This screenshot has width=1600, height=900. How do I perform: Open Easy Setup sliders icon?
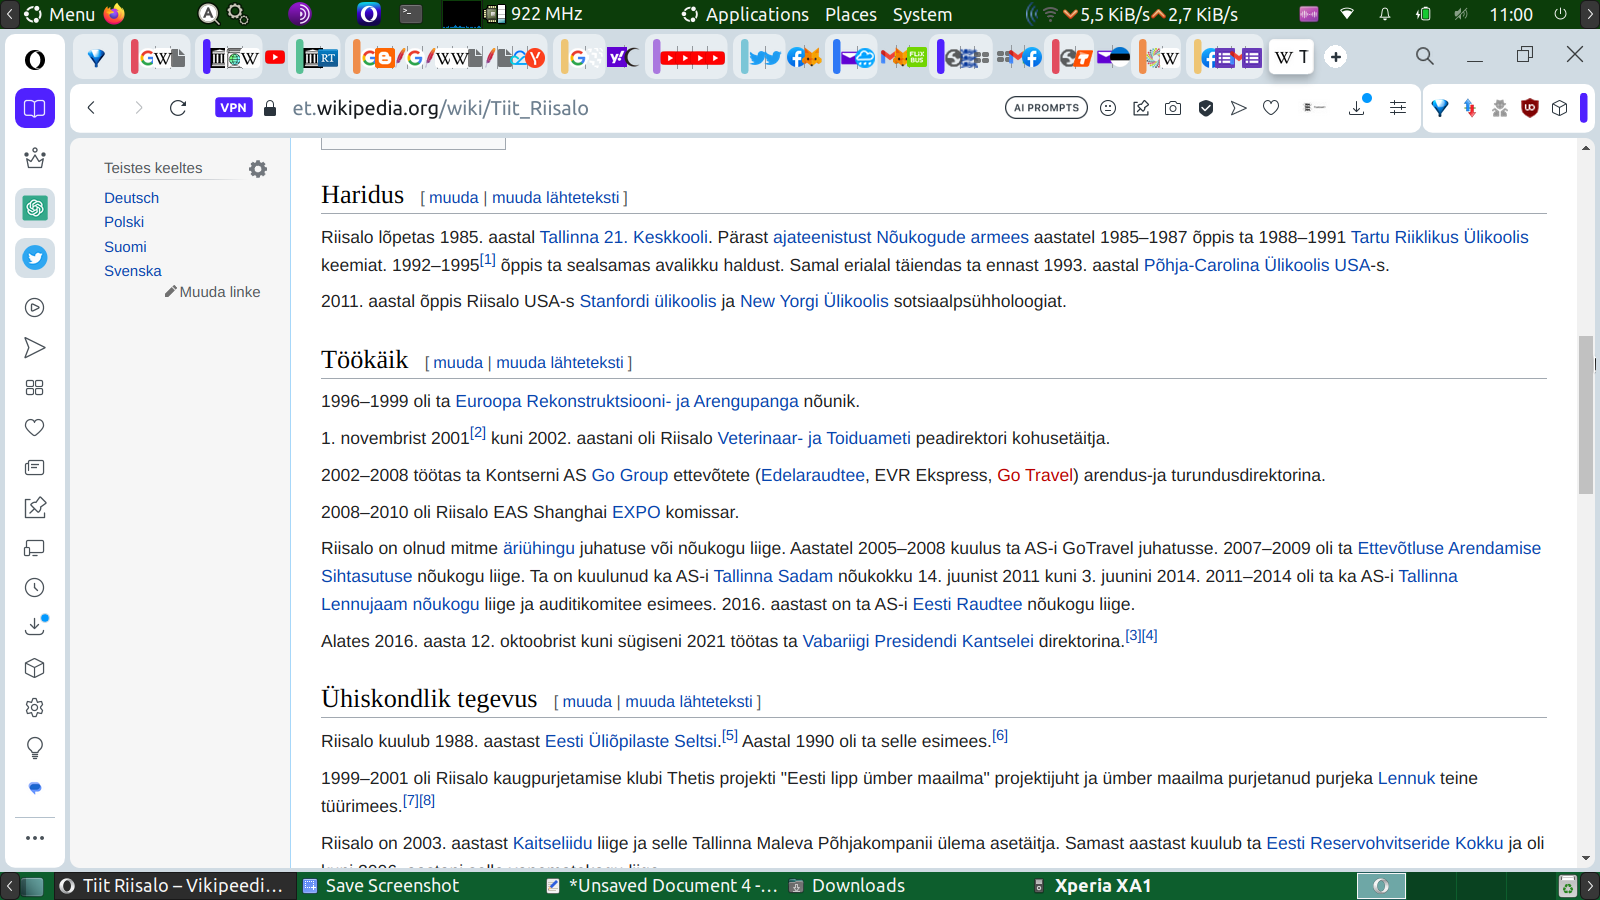[1398, 108]
